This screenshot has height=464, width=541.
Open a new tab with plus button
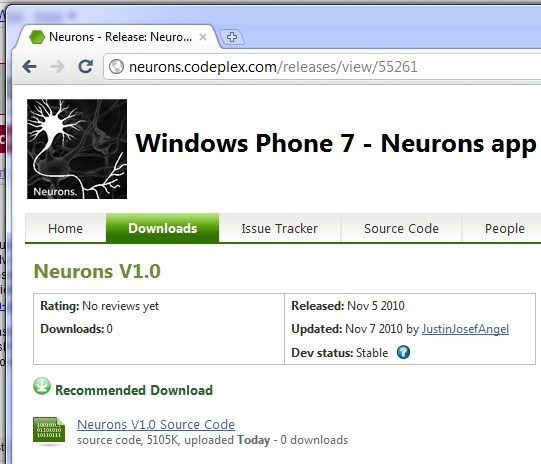(x=232, y=37)
